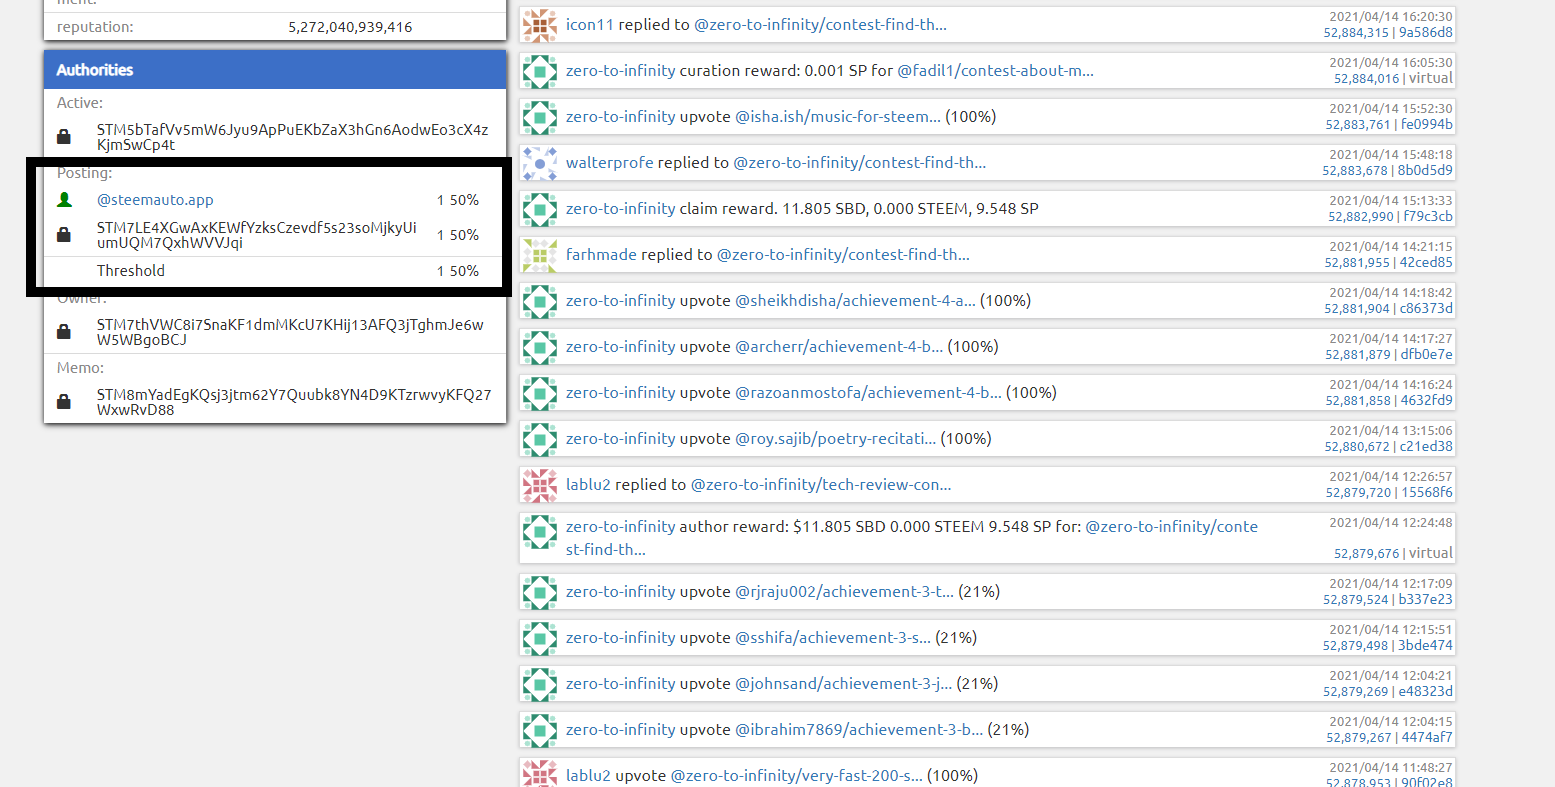Open transaction 4474af7
The width and height of the screenshot is (1555, 787).
pyautogui.click(x=1427, y=738)
